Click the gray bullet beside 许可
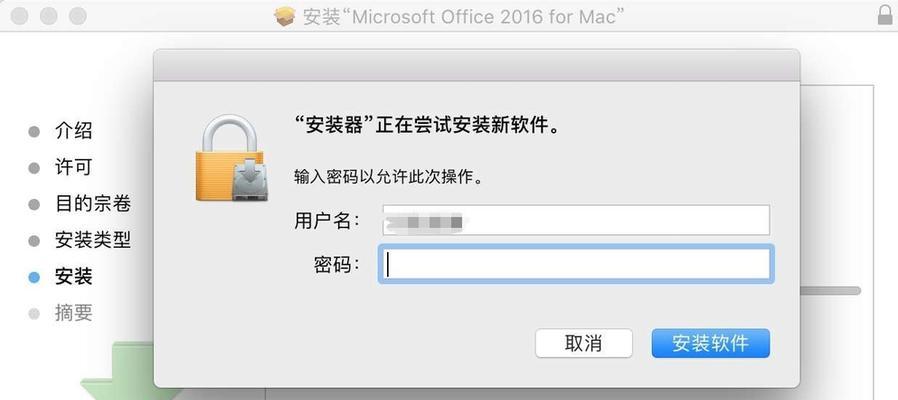Image resolution: width=898 pixels, height=400 pixels. point(34,168)
